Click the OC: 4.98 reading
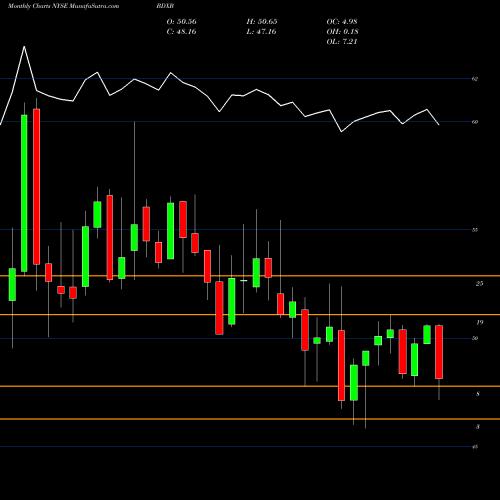 tap(342, 22)
